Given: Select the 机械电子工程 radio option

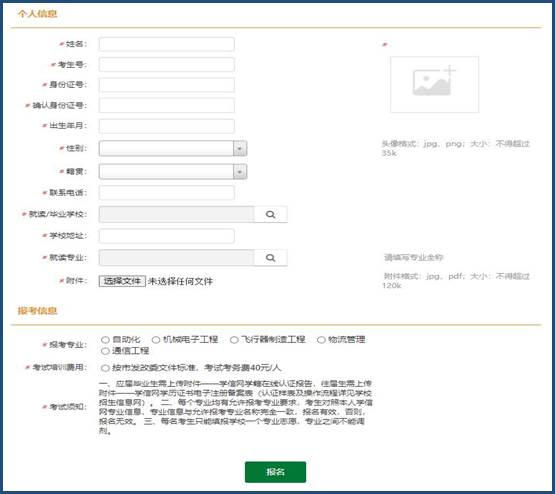Looking at the screenshot, I should [156, 340].
